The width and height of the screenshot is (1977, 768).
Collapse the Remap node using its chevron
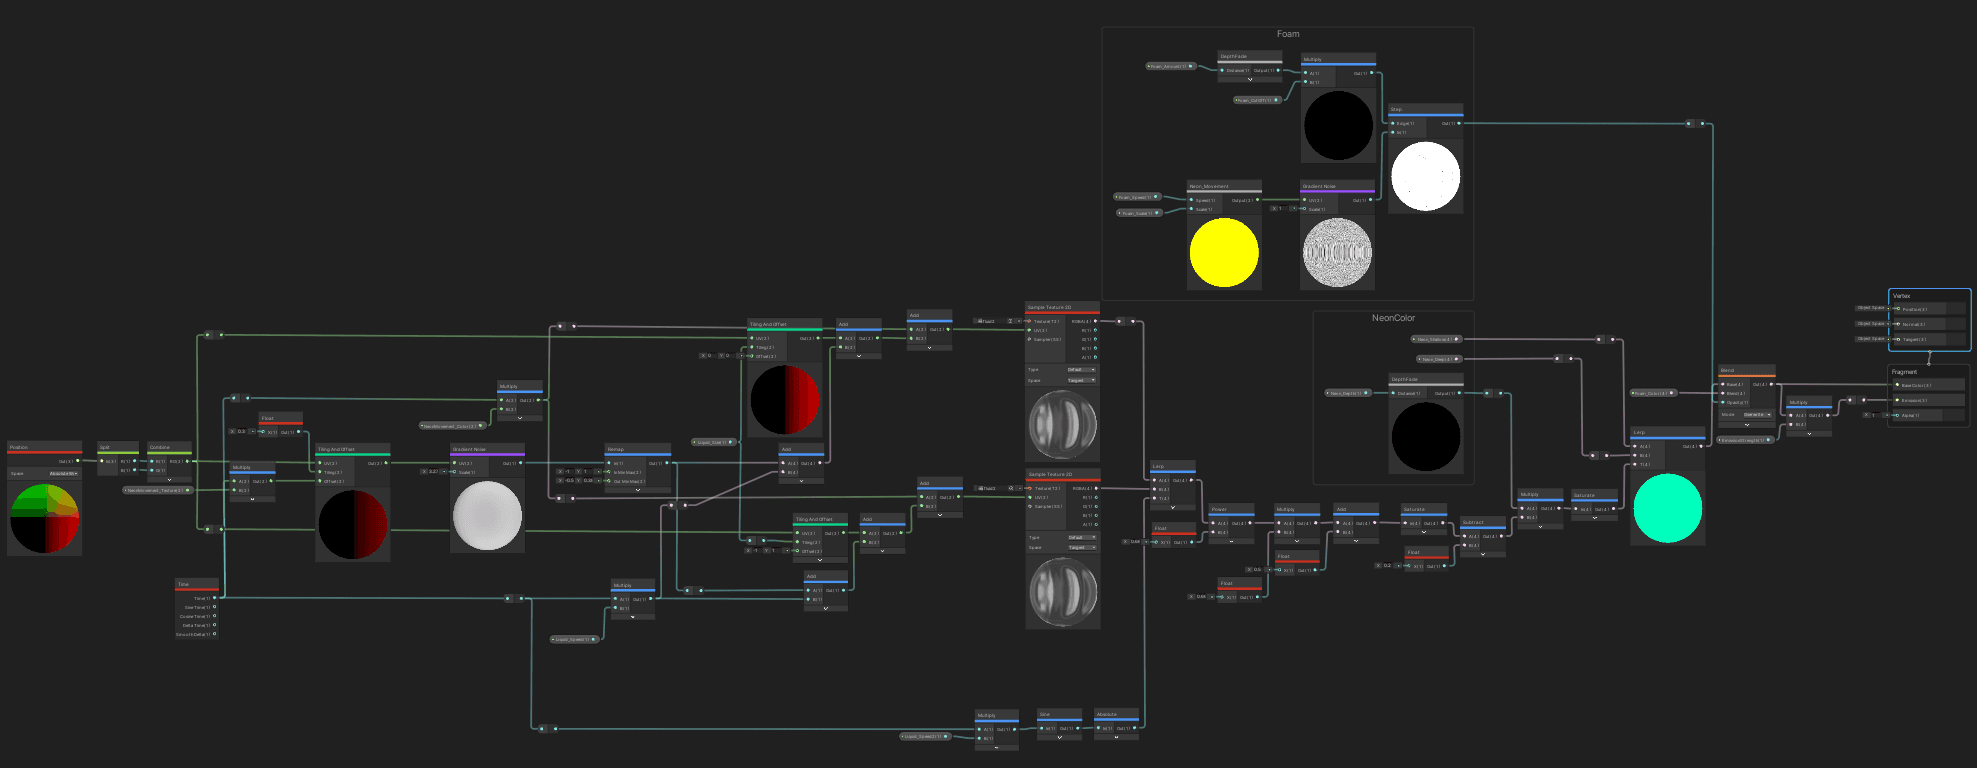tap(638, 490)
